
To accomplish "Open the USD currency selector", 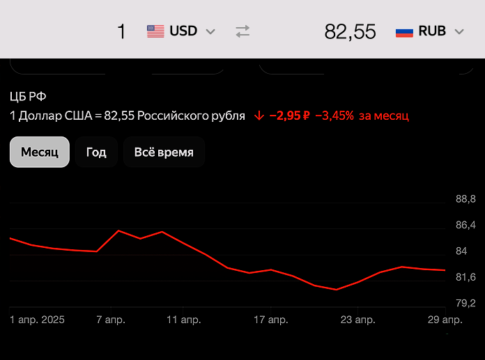I will click(181, 31).
